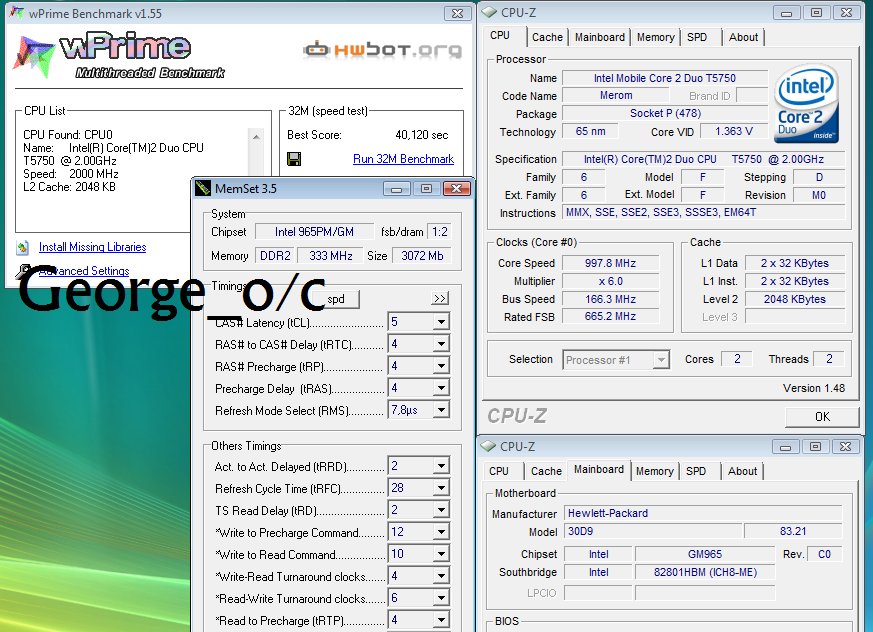The image size is (873, 632).
Task: Click the Run 32M Benchmark link
Action: pyautogui.click(x=403, y=159)
